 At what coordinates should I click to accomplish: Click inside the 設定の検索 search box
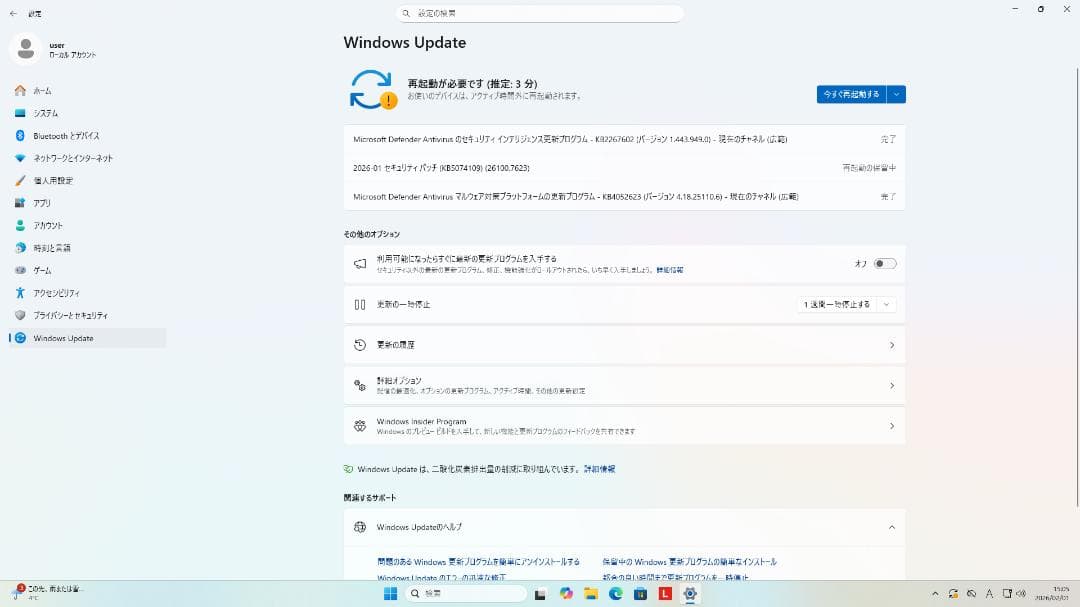(x=540, y=13)
